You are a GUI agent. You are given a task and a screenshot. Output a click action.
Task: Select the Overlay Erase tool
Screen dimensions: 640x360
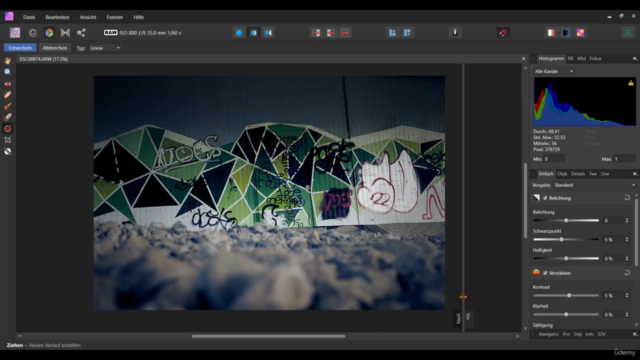[8, 117]
